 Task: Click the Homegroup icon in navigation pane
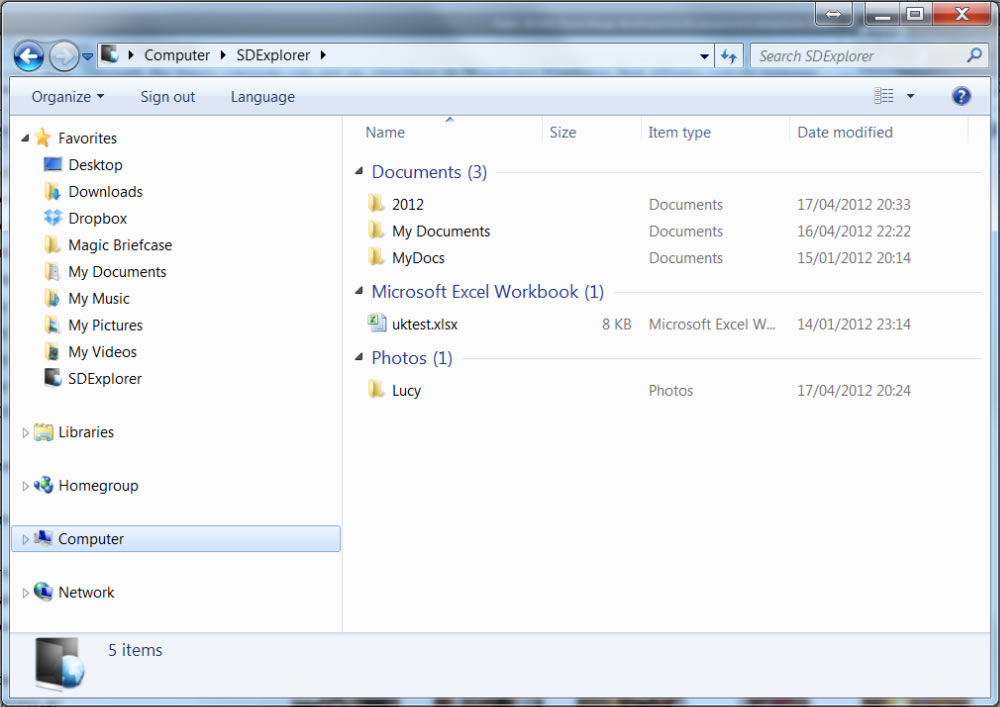(x=43, y=485)
